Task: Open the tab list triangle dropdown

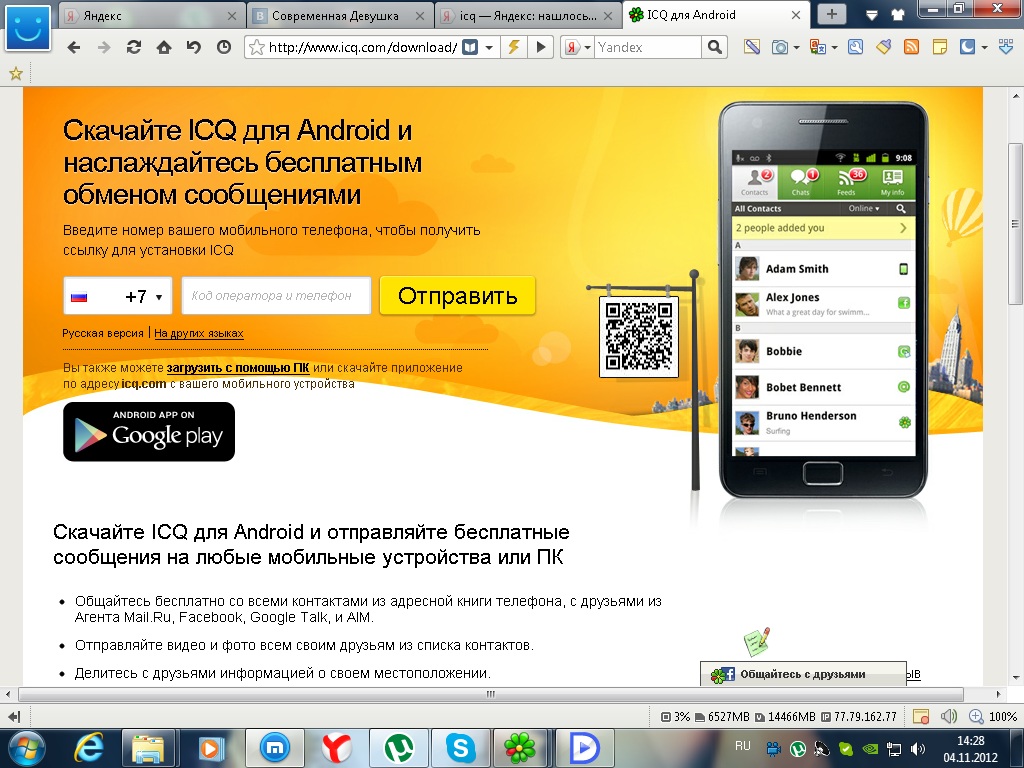Action: (x=871, y=15)
